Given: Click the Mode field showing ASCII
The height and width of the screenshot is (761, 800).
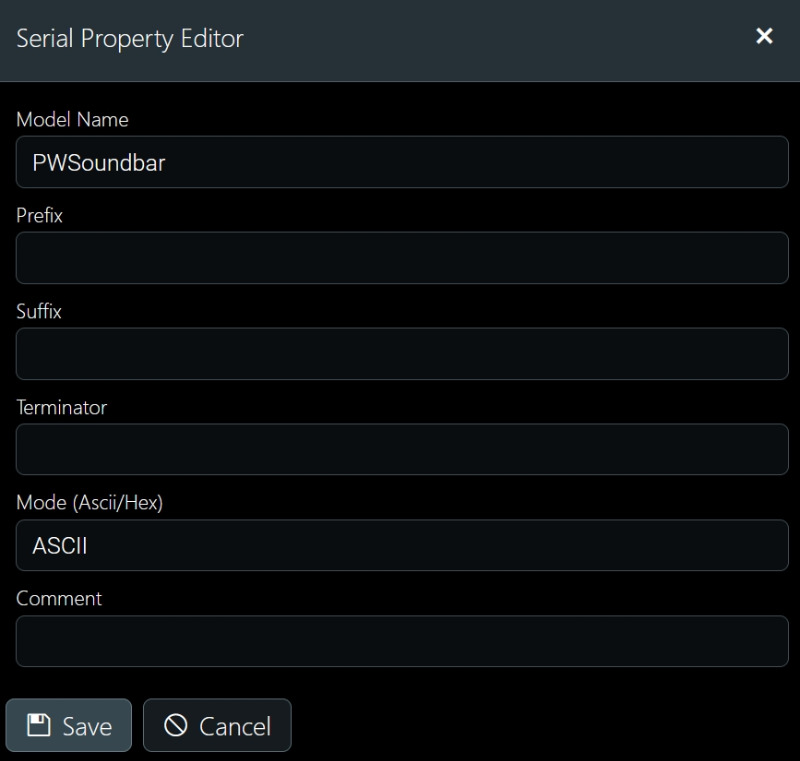Looking at the screenshot, I should 402,545.
